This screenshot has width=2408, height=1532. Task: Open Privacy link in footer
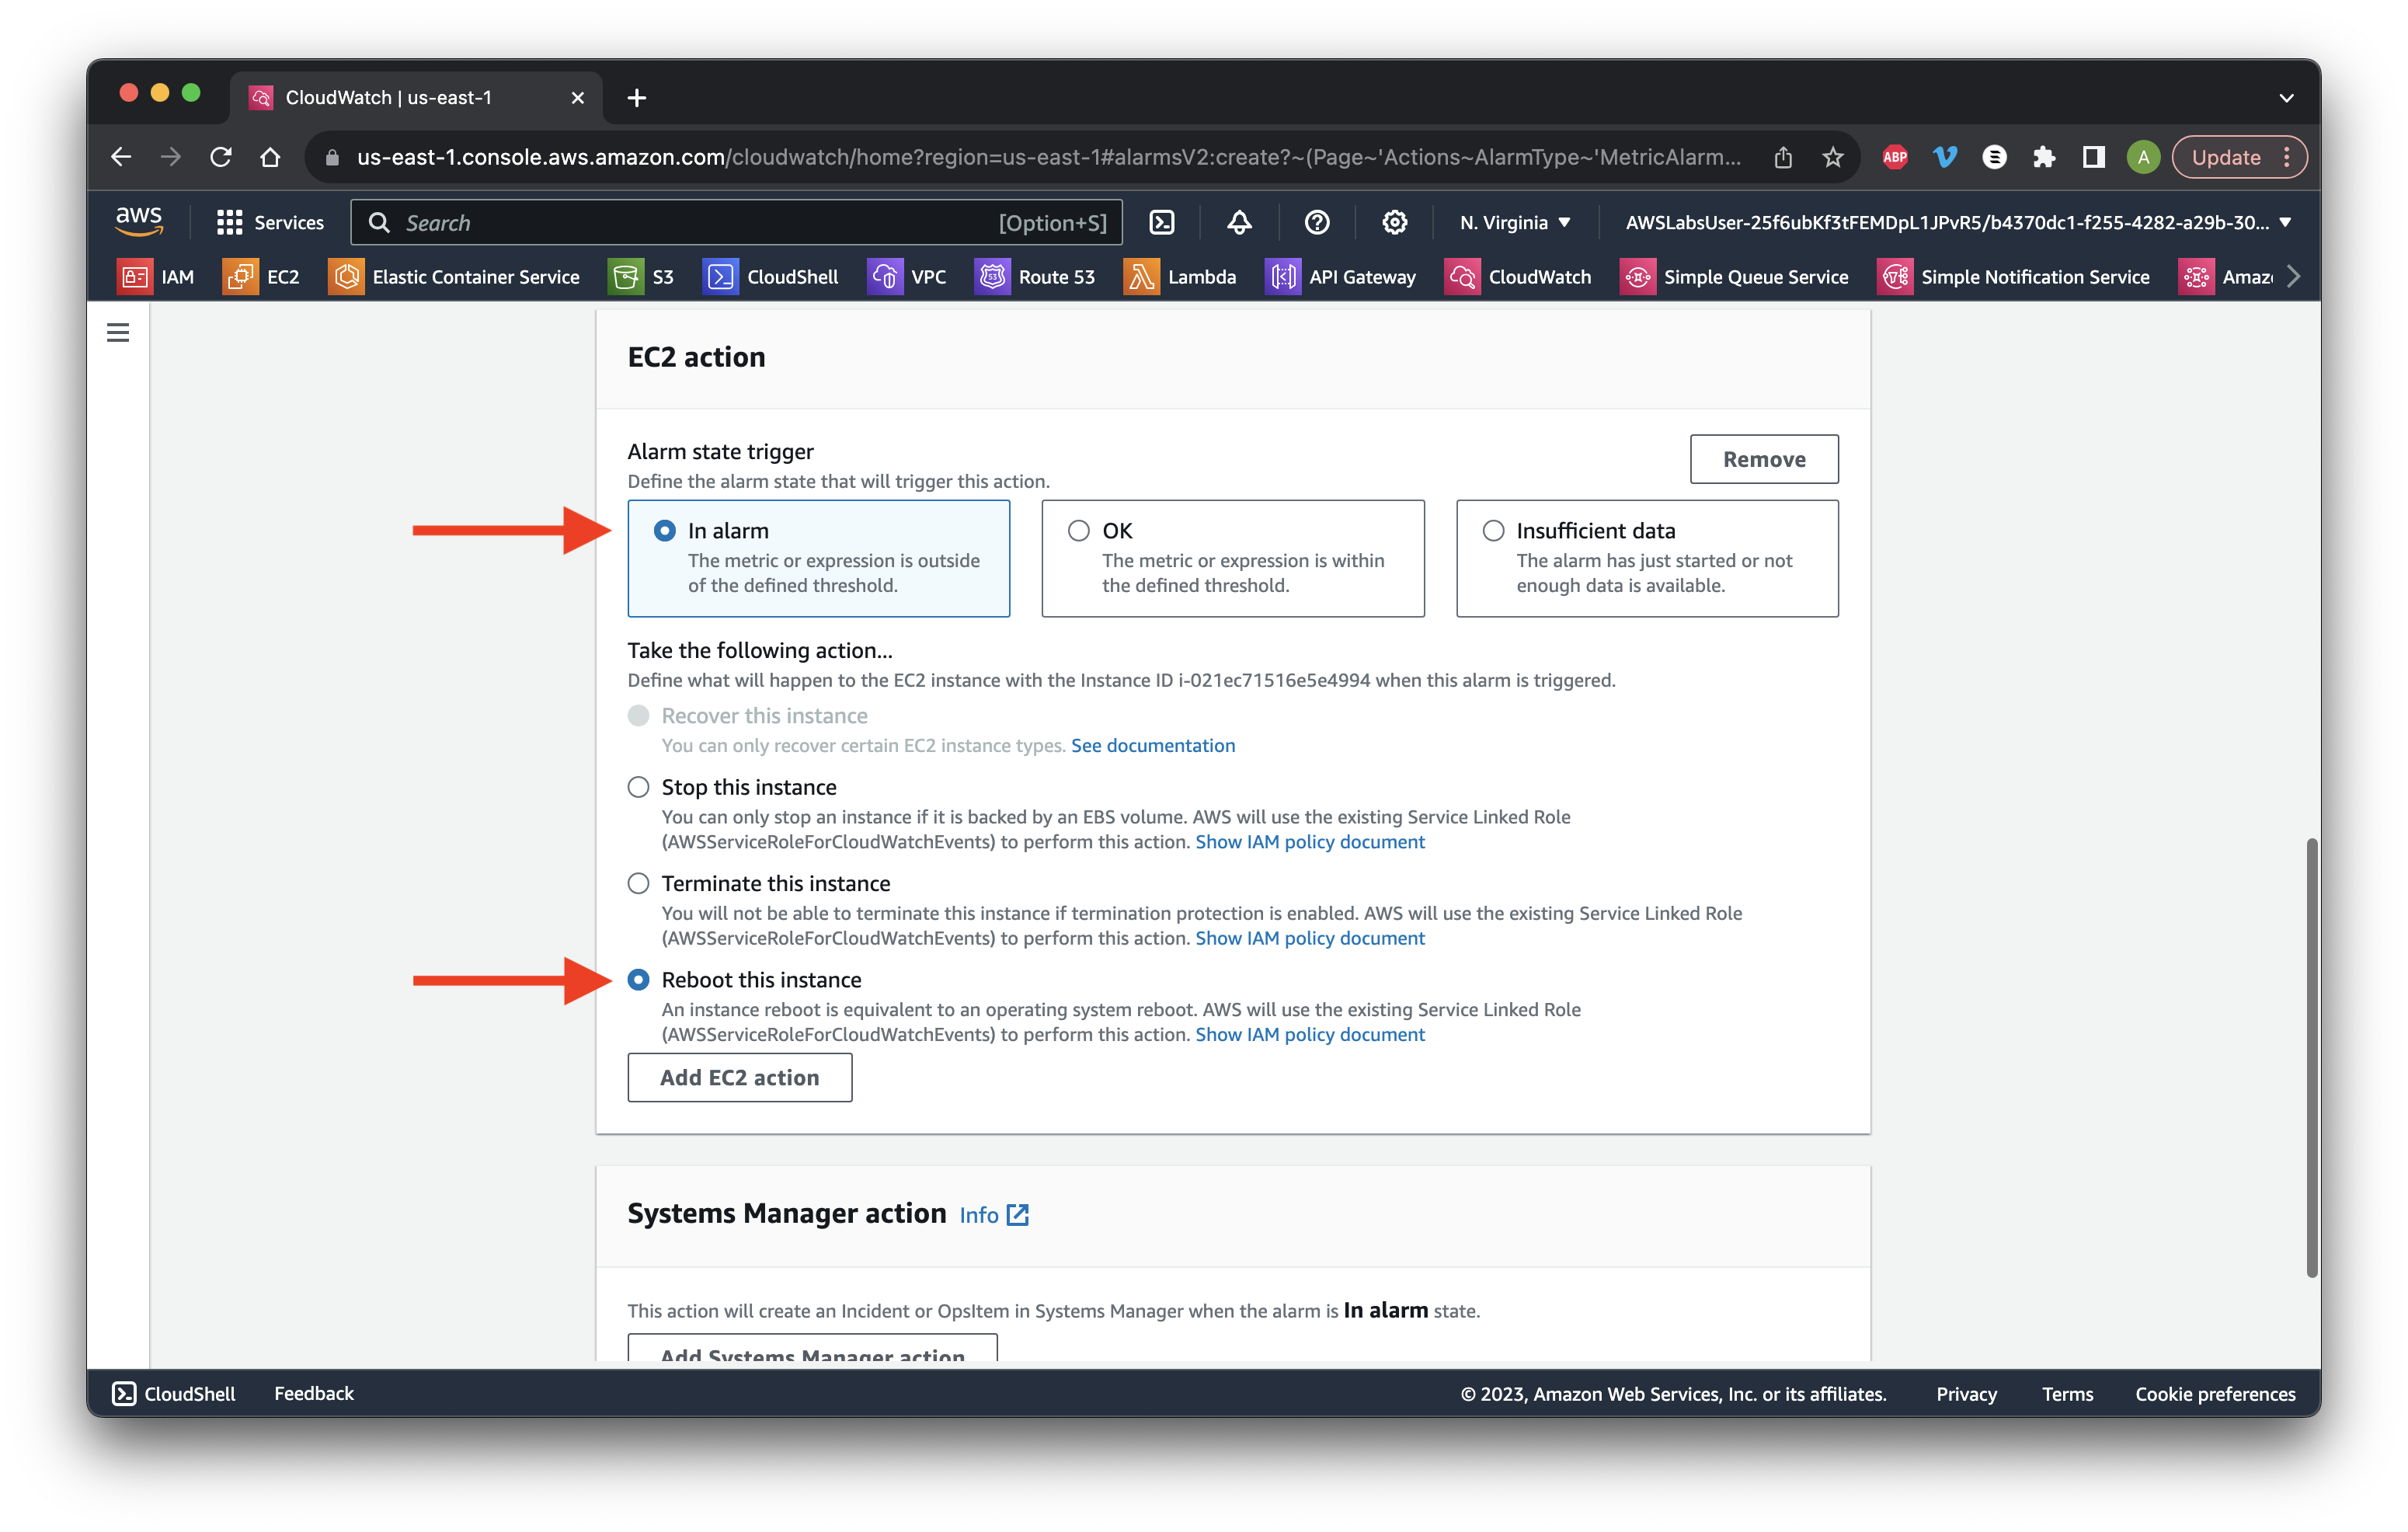1965,1393
